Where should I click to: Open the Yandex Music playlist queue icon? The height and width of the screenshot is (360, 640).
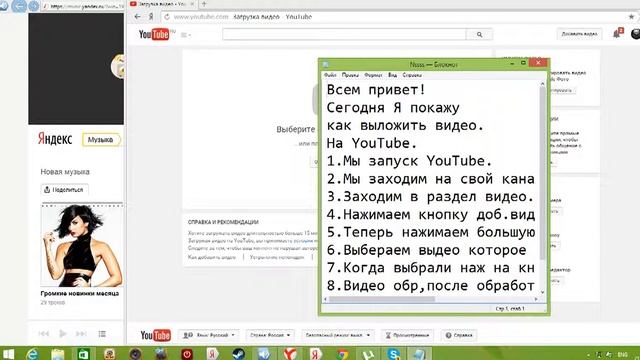click(x=102, y=334)
